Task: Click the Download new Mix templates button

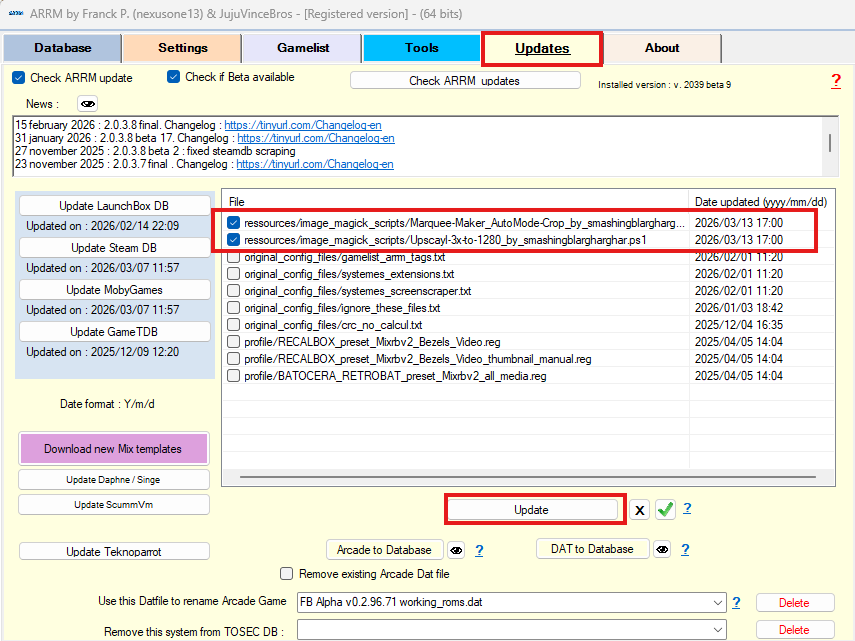Action: point(113,449)
